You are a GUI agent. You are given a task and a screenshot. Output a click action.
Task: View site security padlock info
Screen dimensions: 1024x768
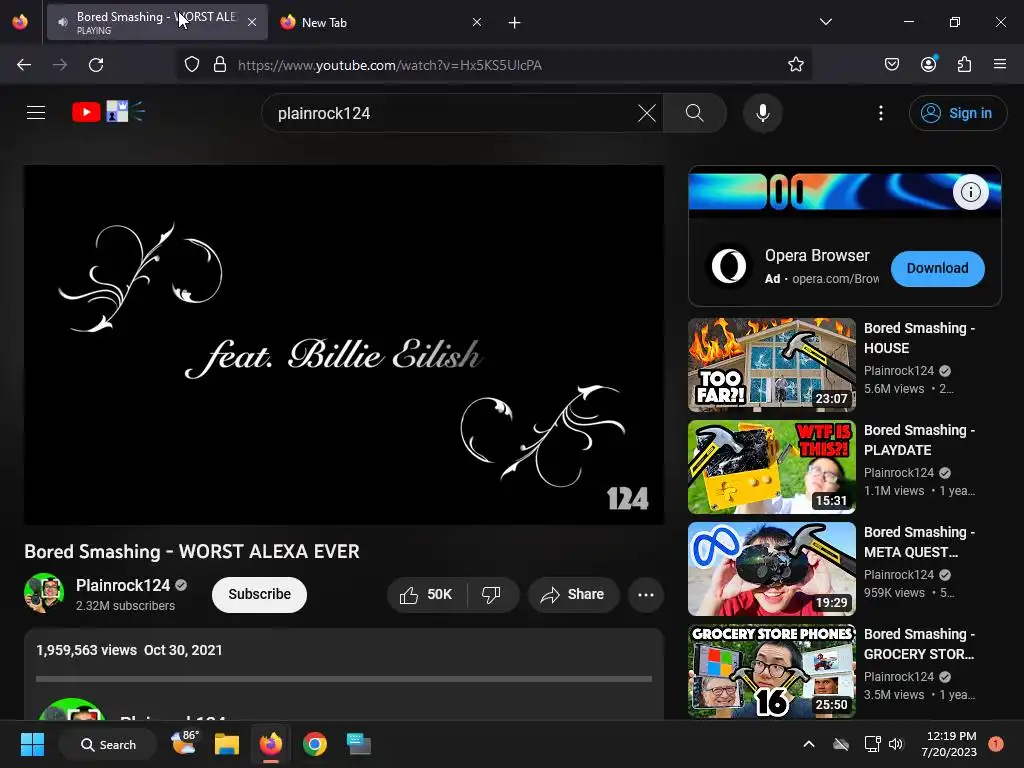coord(220,65)
